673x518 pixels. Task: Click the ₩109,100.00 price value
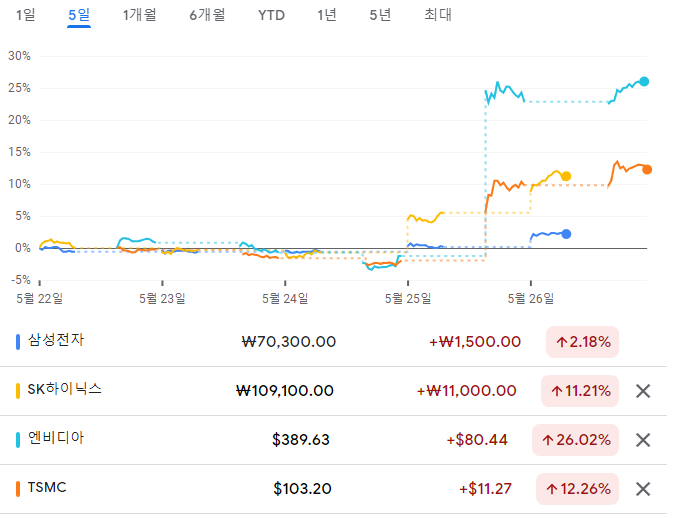[285, 391]
